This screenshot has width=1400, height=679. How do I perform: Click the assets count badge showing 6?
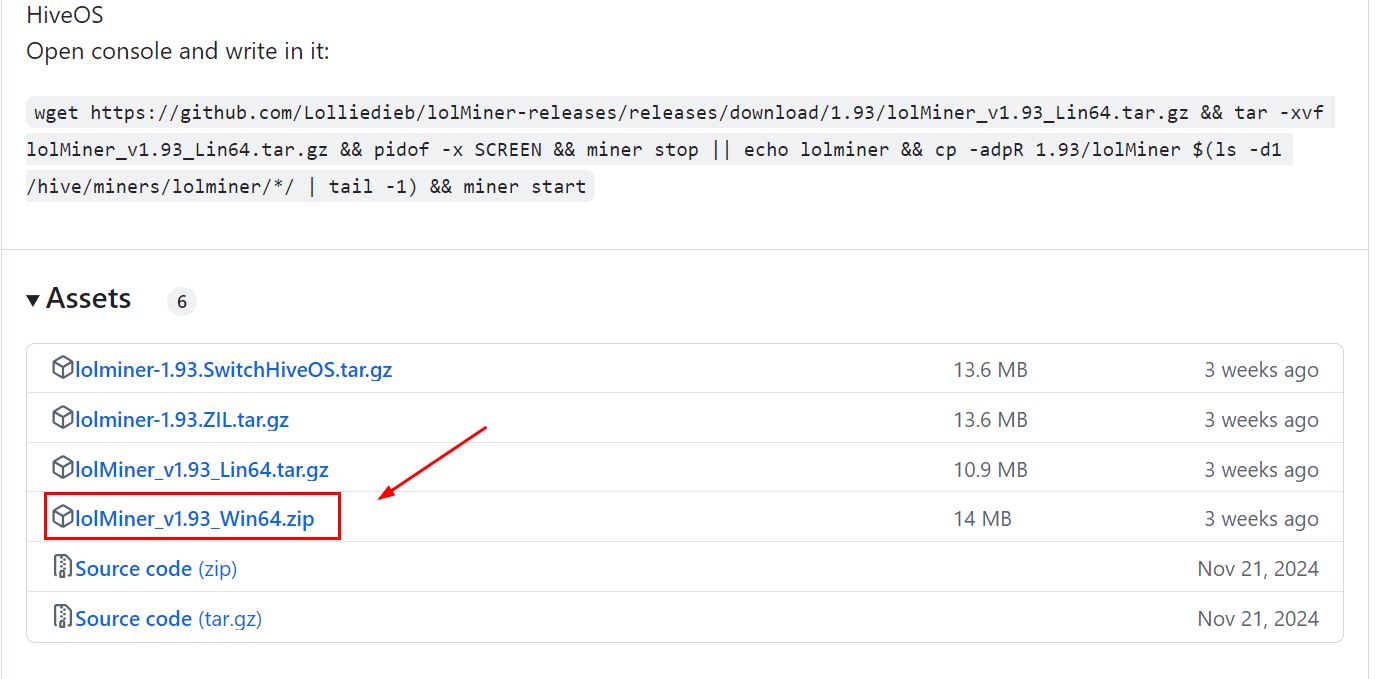point(181,301)
